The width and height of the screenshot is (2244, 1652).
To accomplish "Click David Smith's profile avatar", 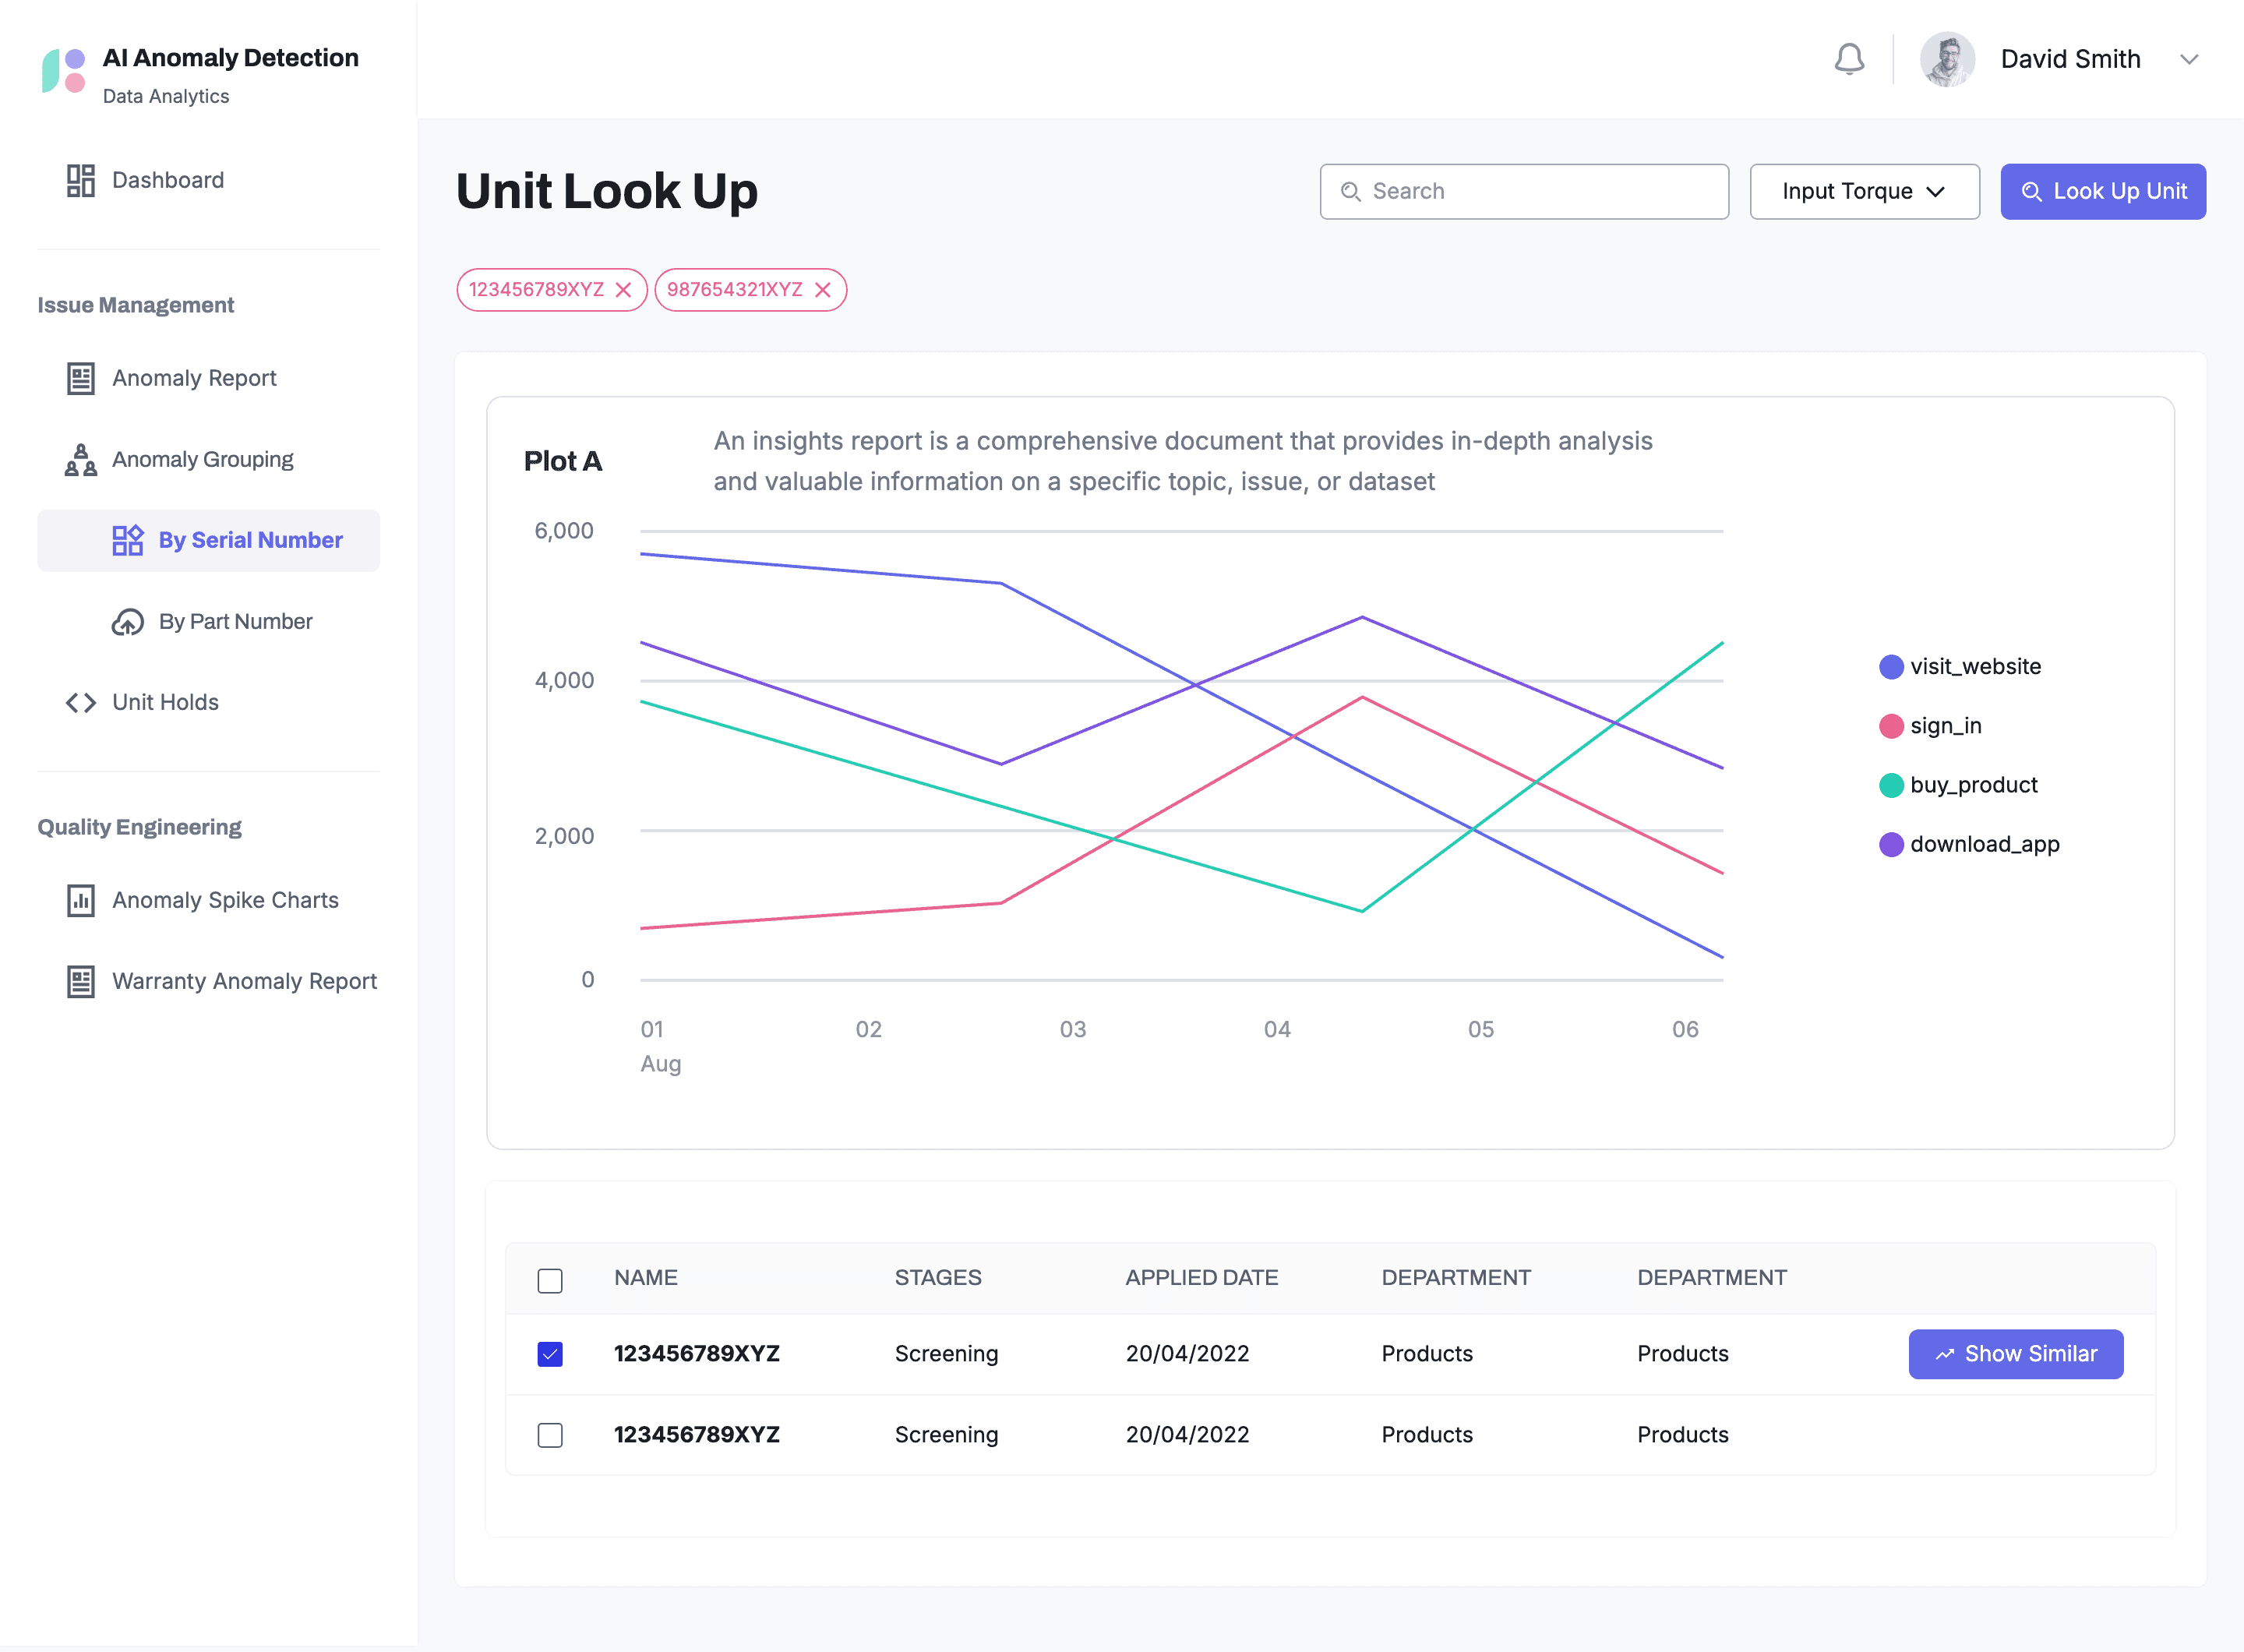I will [x=1946, y=59].
